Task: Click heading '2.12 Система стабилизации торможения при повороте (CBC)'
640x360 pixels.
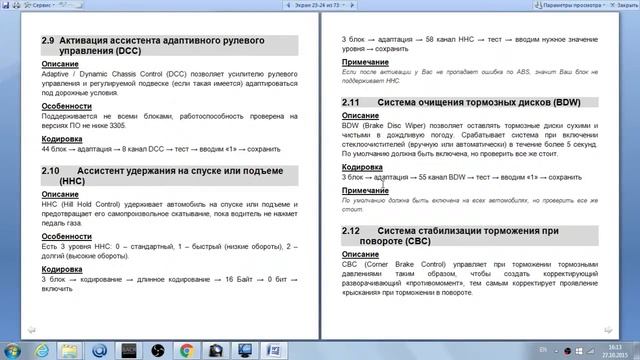Action: [x=470, y=236]
